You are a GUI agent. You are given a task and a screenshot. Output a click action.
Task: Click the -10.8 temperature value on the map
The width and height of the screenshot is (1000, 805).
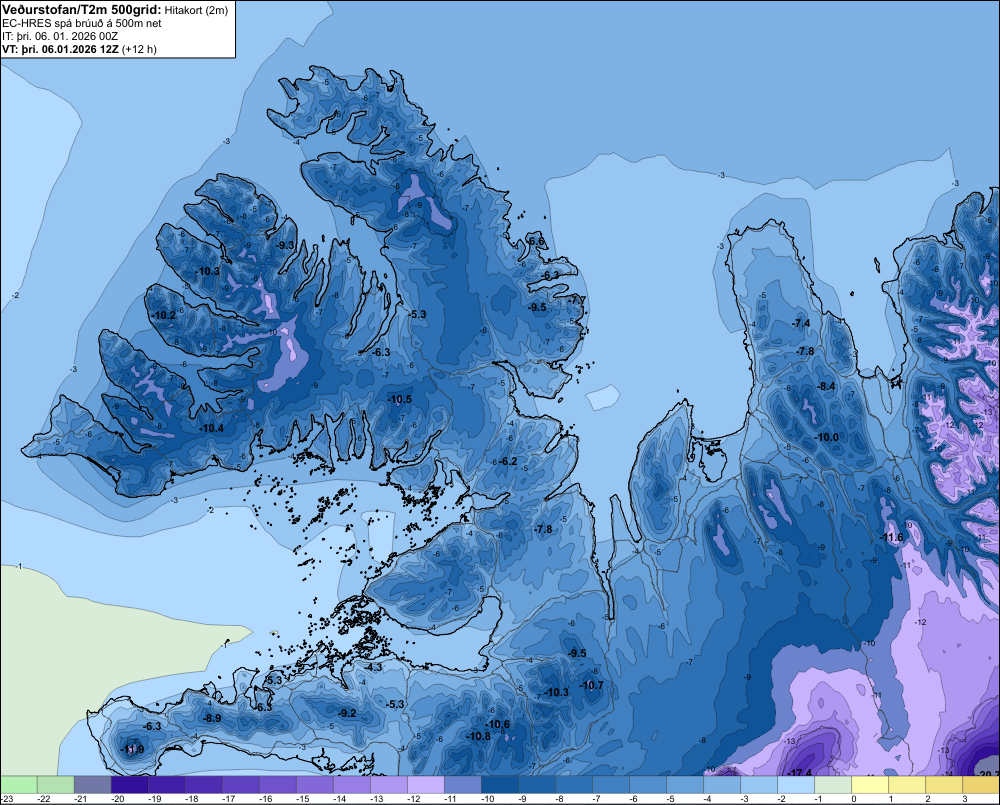point(478,736)
